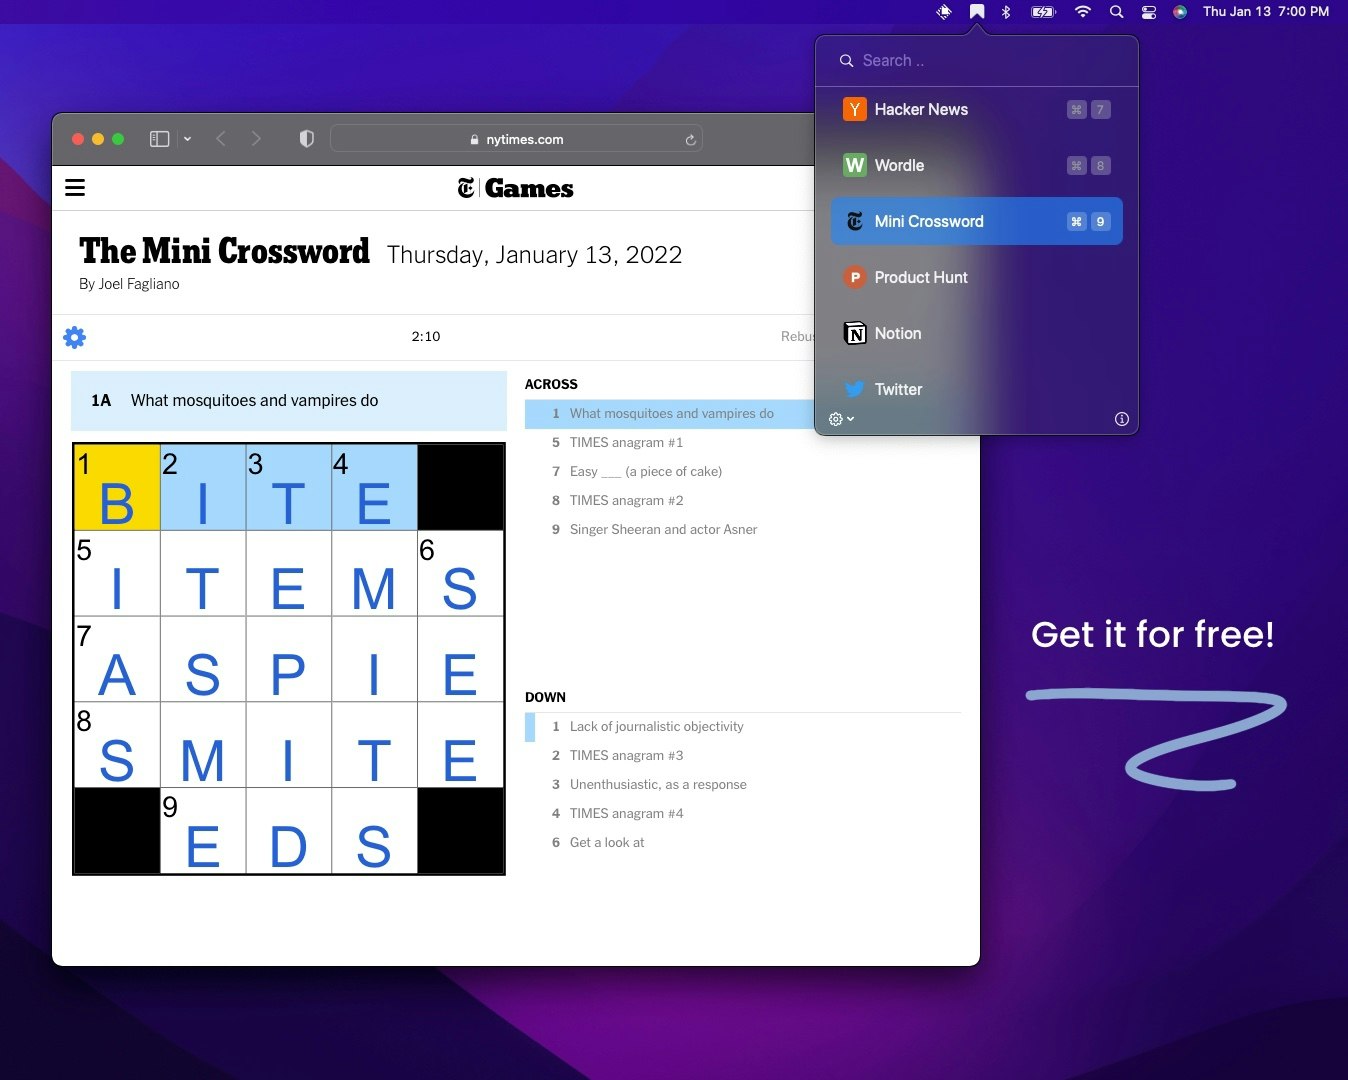Select crossword cell 1 containing B
Screen dimensions: 1348x1080
[x=117, y=487]
